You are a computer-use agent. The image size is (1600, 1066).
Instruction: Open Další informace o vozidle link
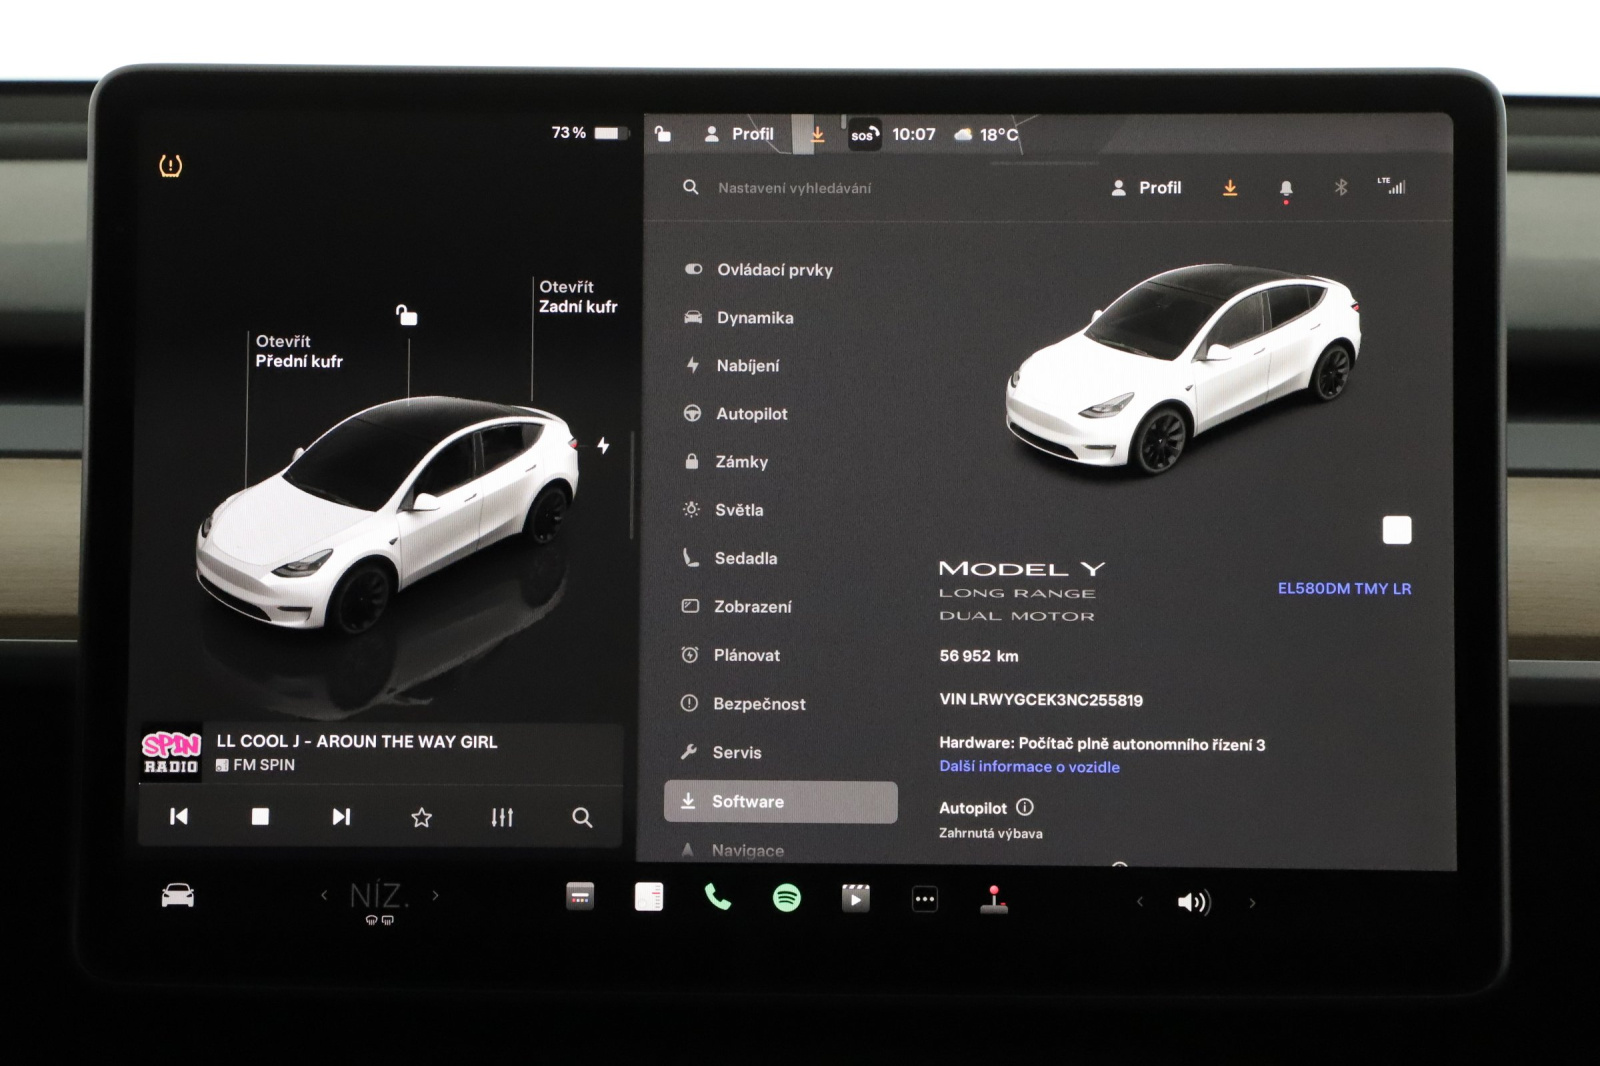pos(1029,766)
